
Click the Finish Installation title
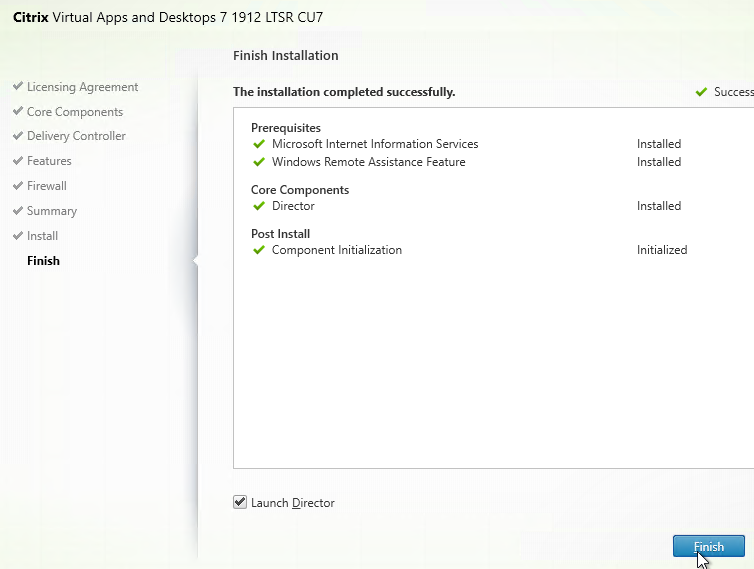[286, 55]
